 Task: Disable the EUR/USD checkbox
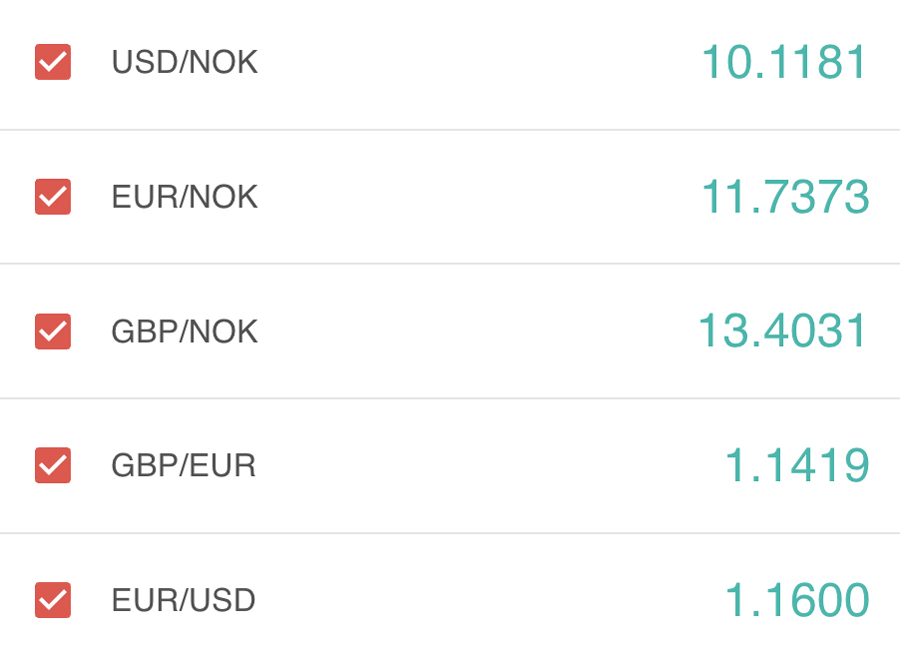(53, 600)
